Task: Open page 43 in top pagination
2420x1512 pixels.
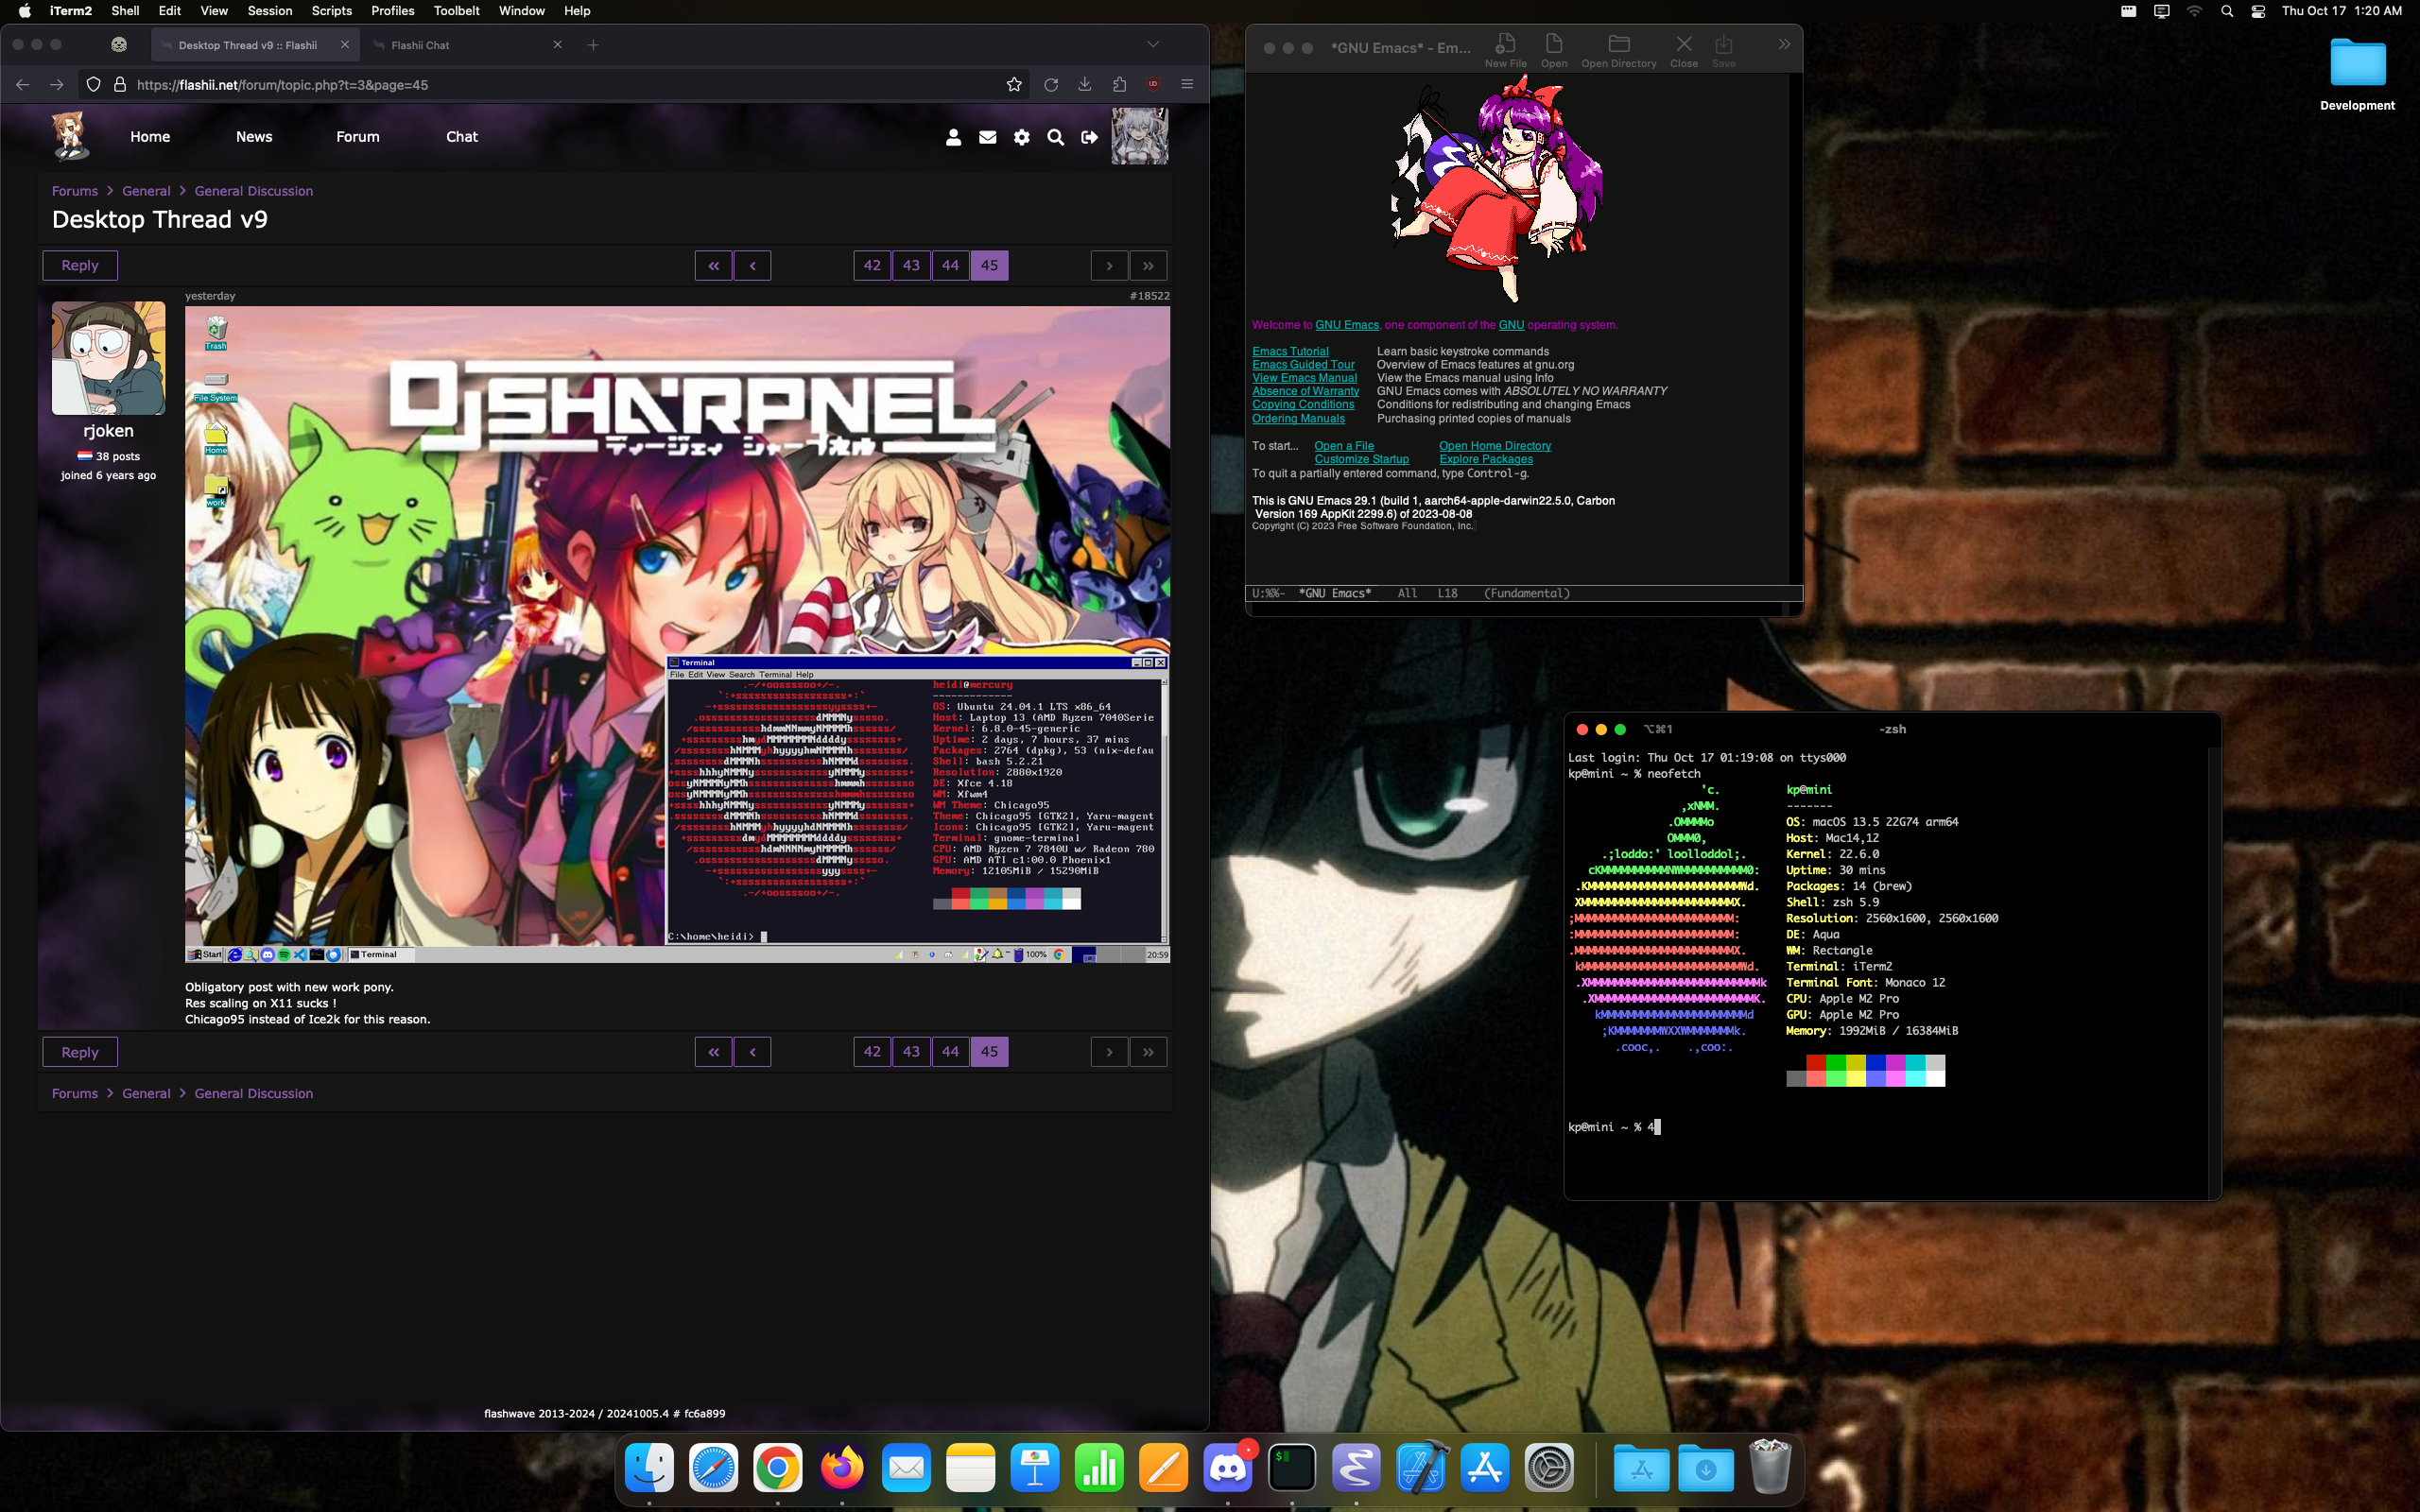Action: 911,266
